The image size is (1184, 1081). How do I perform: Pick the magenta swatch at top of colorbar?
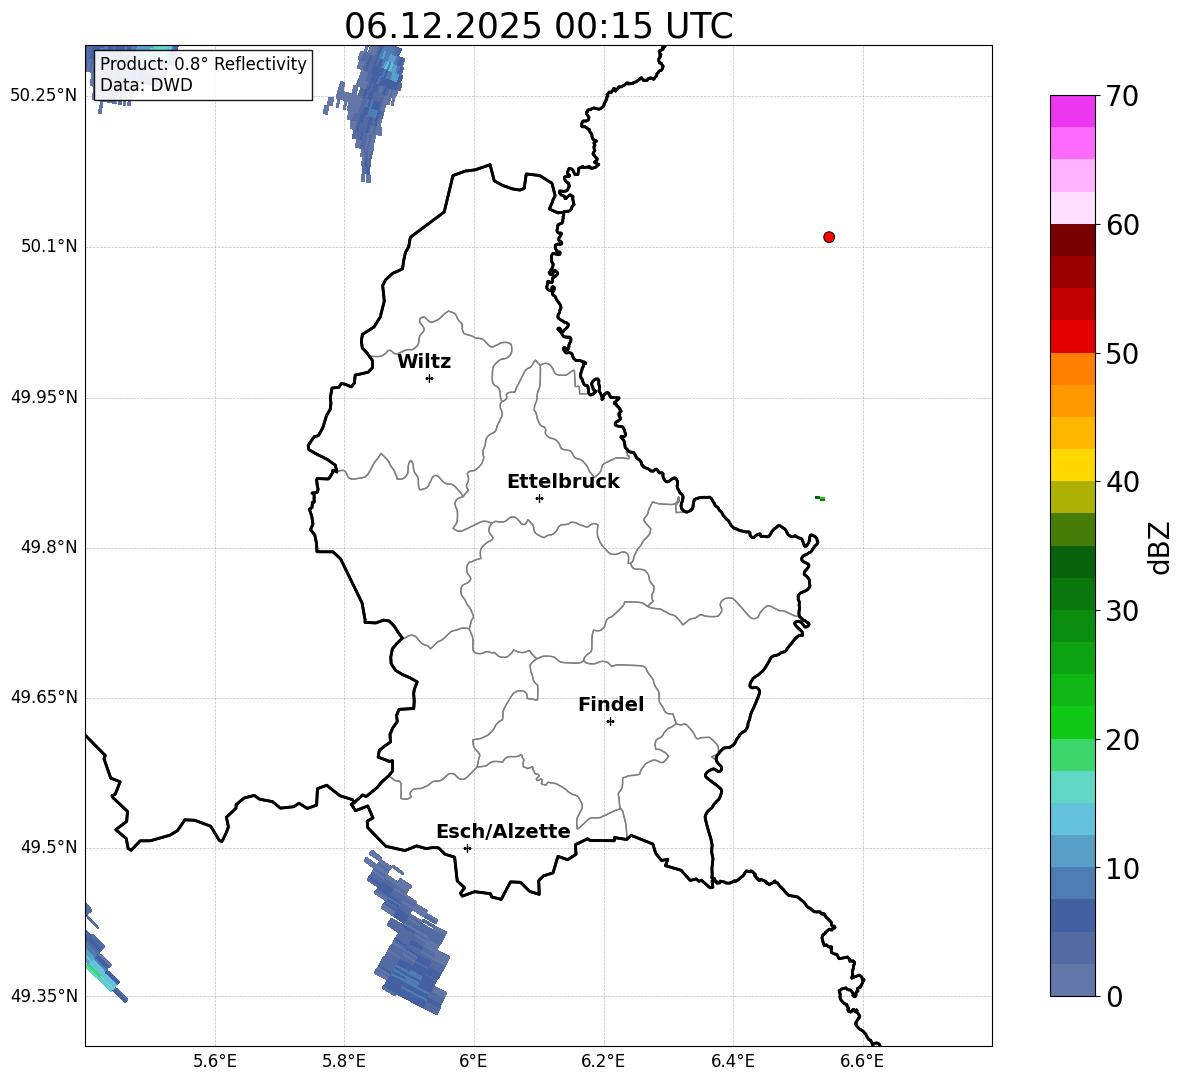pyautogui.click(x=1073, y=111)
